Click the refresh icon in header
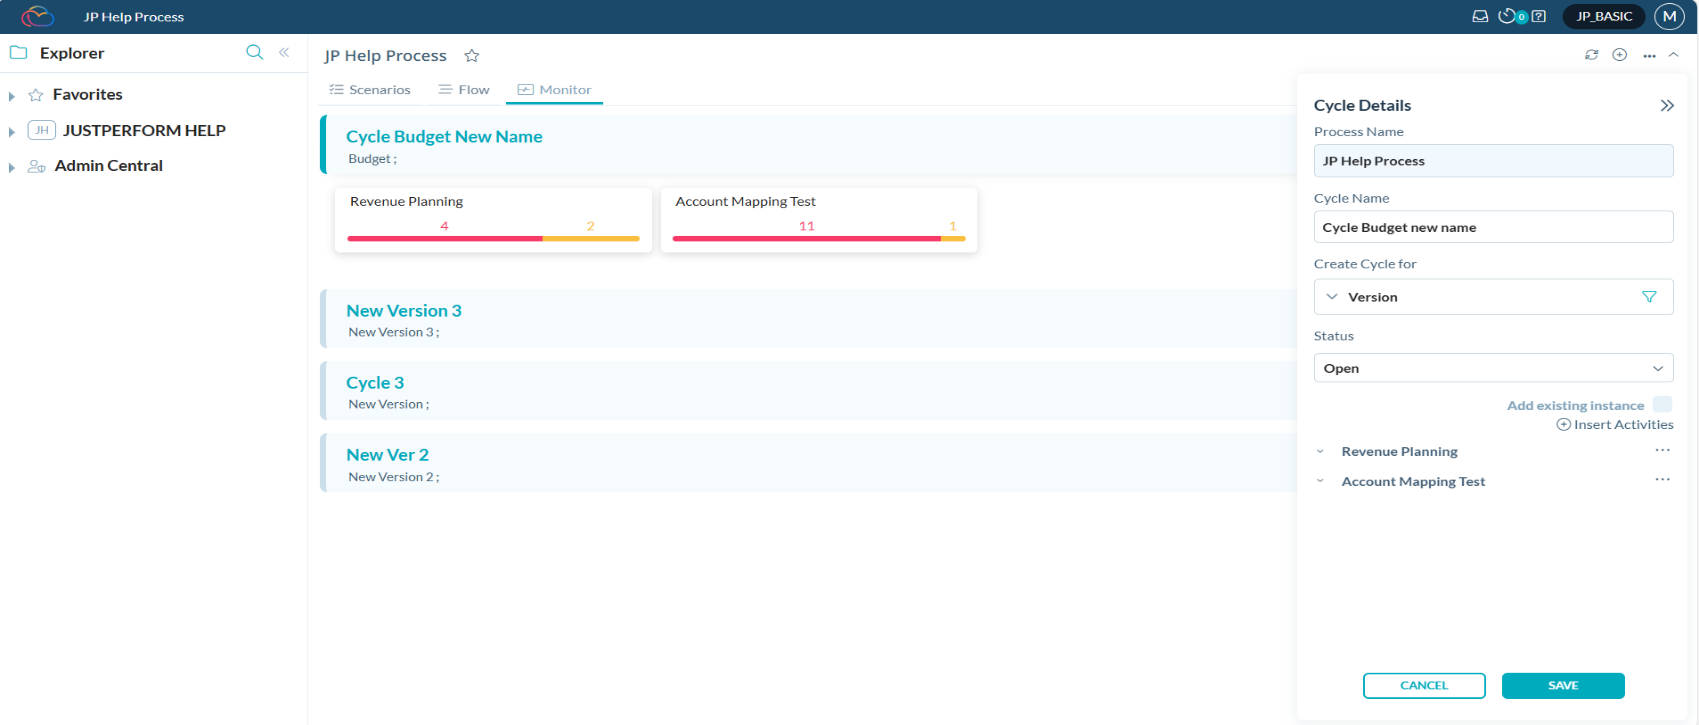This screenshot has width=1699, height=725. coord(1591,55)
